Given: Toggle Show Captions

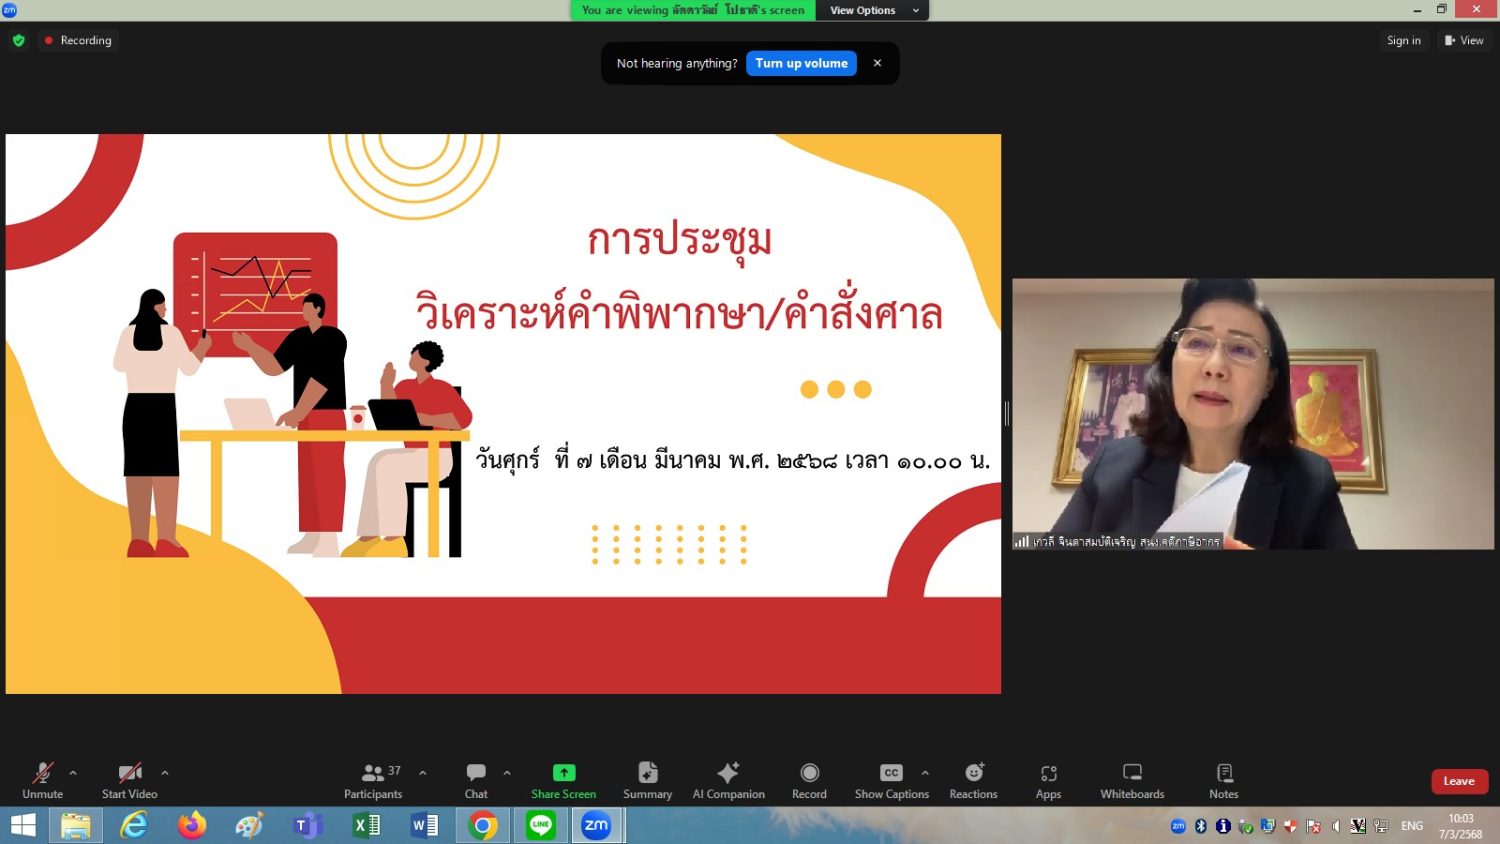Looking at the screenshot, I should [x=891, y=780].
